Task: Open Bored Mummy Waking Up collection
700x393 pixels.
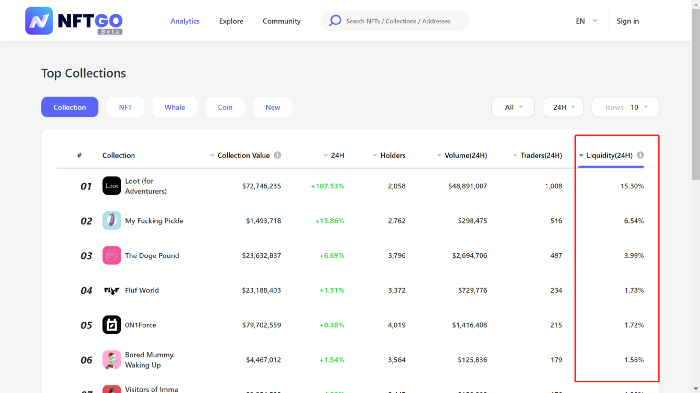Action: [149, 360]
